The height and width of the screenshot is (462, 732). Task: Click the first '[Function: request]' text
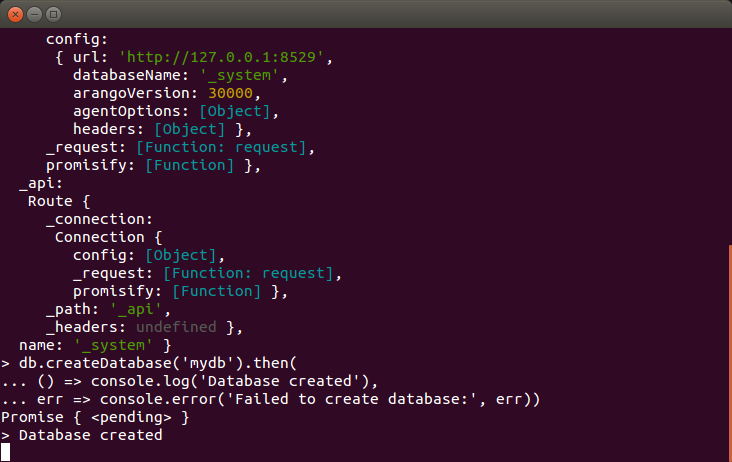[221, 147]
